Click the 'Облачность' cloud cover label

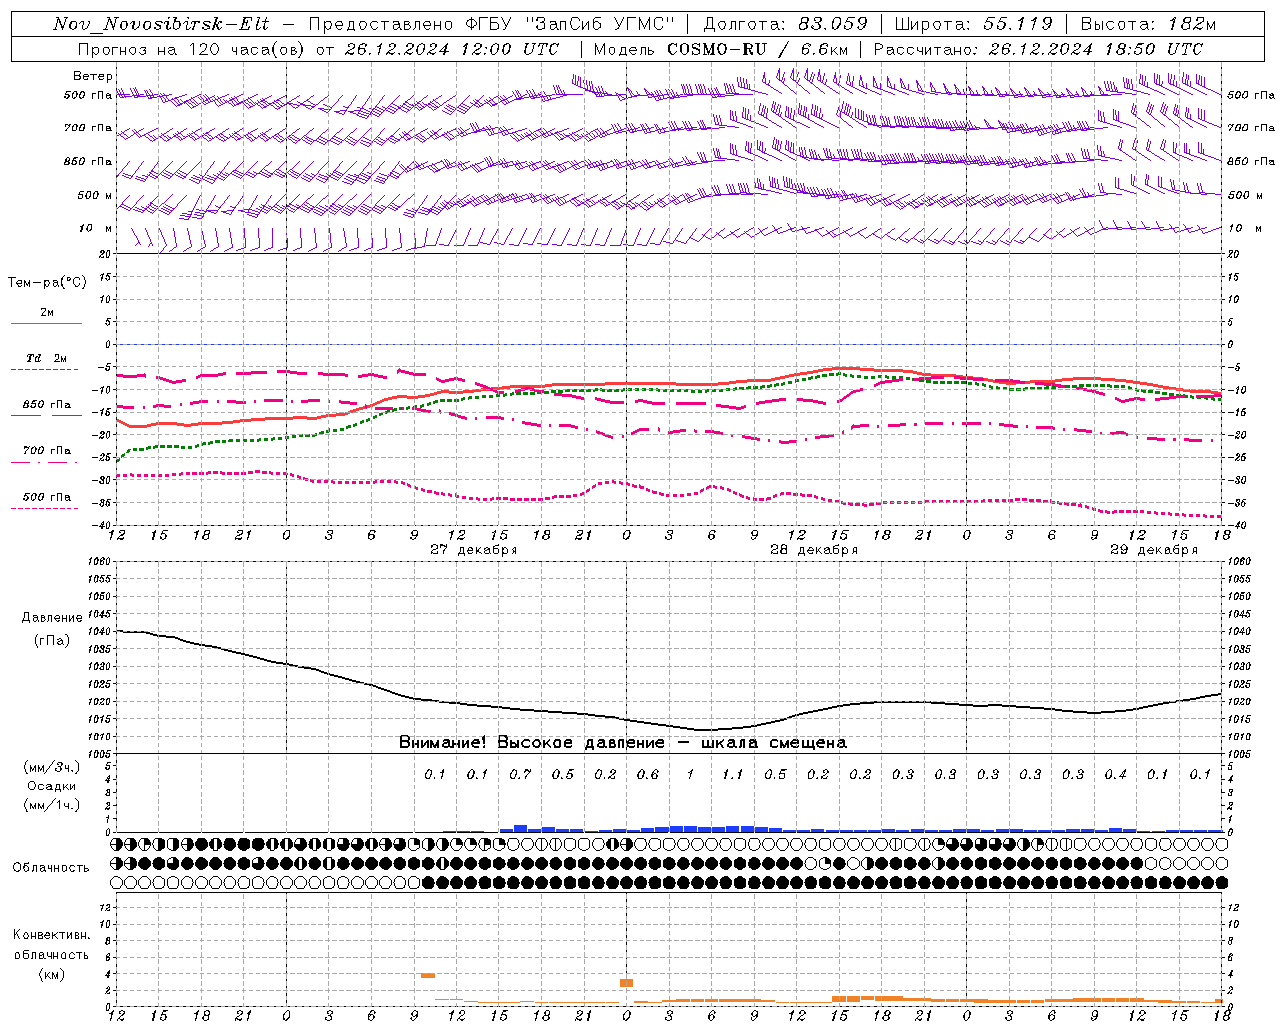pos(51,868)
